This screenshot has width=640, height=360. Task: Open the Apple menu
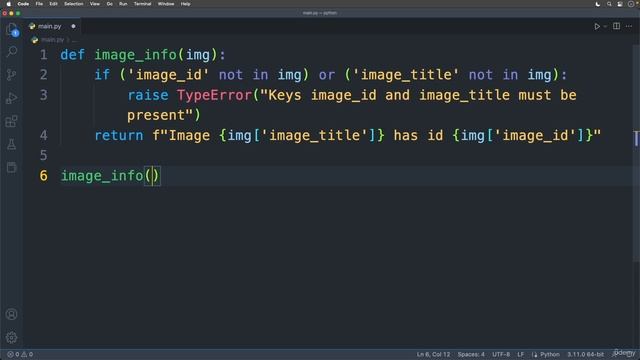(9, 4)
